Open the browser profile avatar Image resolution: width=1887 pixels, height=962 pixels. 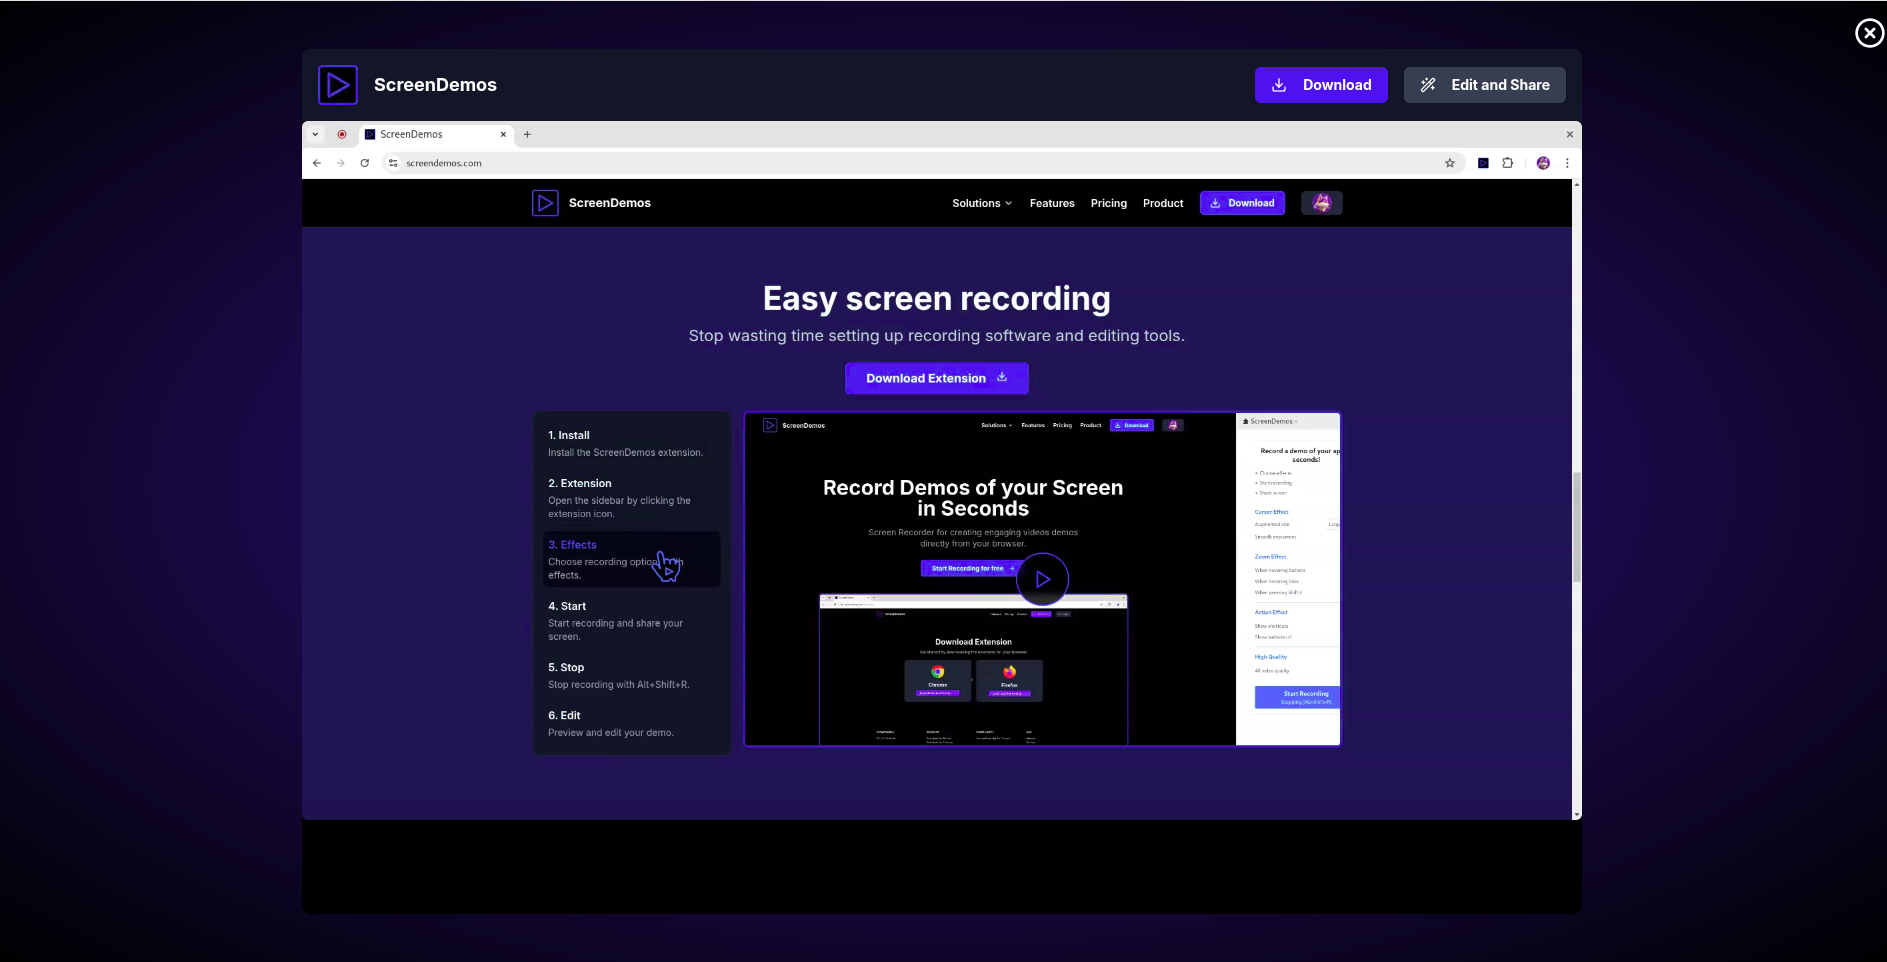pyautogui.click(x=1543, y=163)
